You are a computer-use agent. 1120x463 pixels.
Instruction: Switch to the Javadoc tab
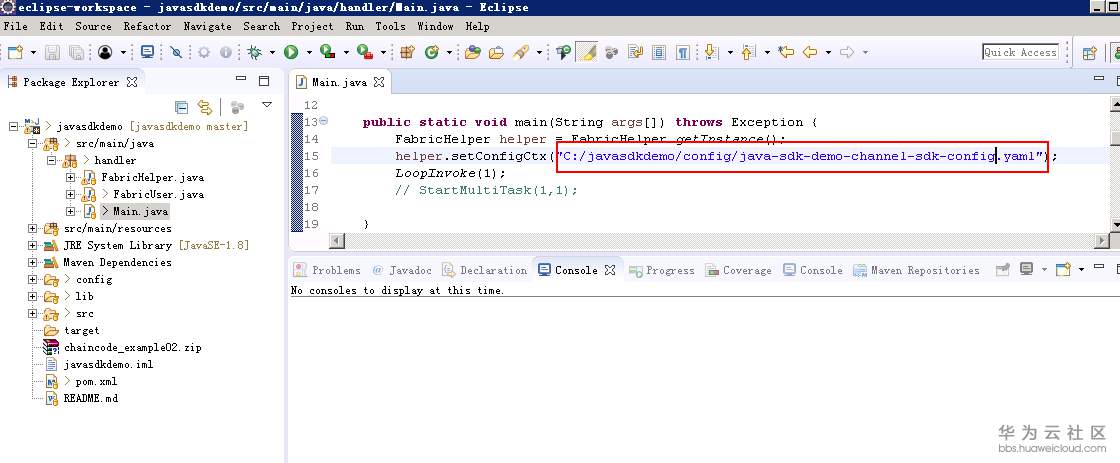402,270
